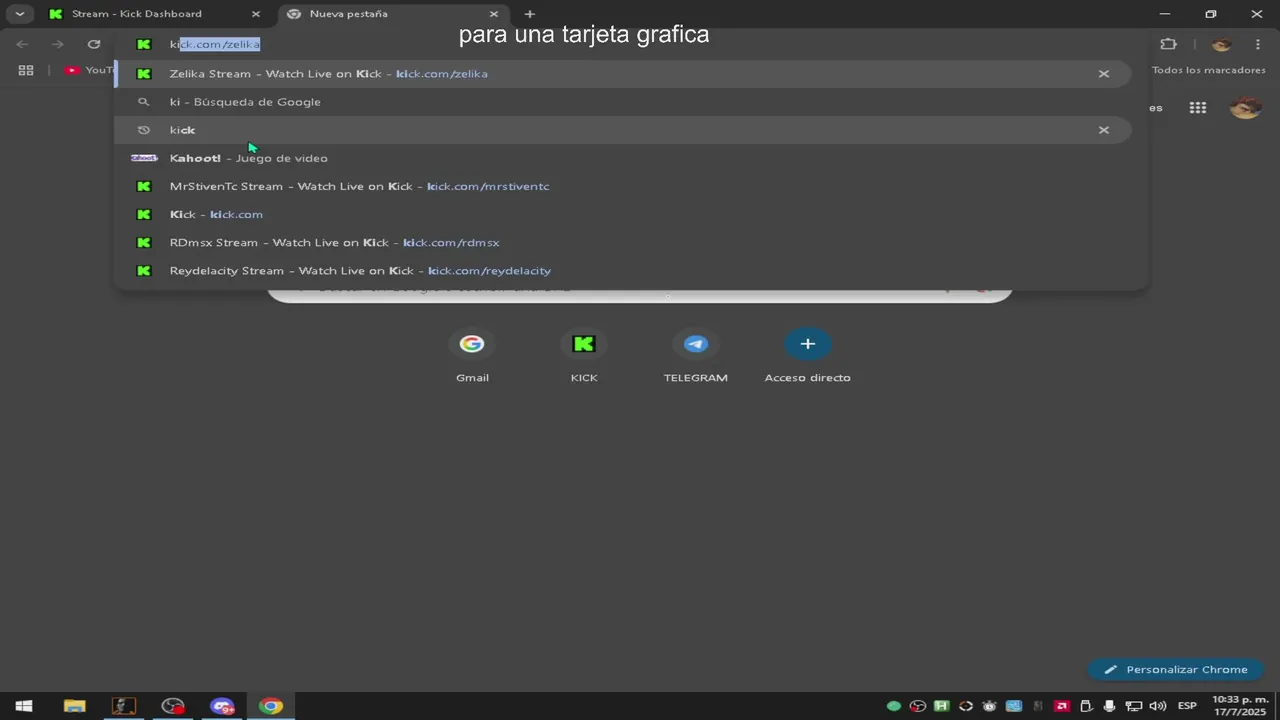Viewport: 1280px width, 720px height.
Task: Open the TELEGRAM shortcut tile
Action: click(x=696, y=356)
